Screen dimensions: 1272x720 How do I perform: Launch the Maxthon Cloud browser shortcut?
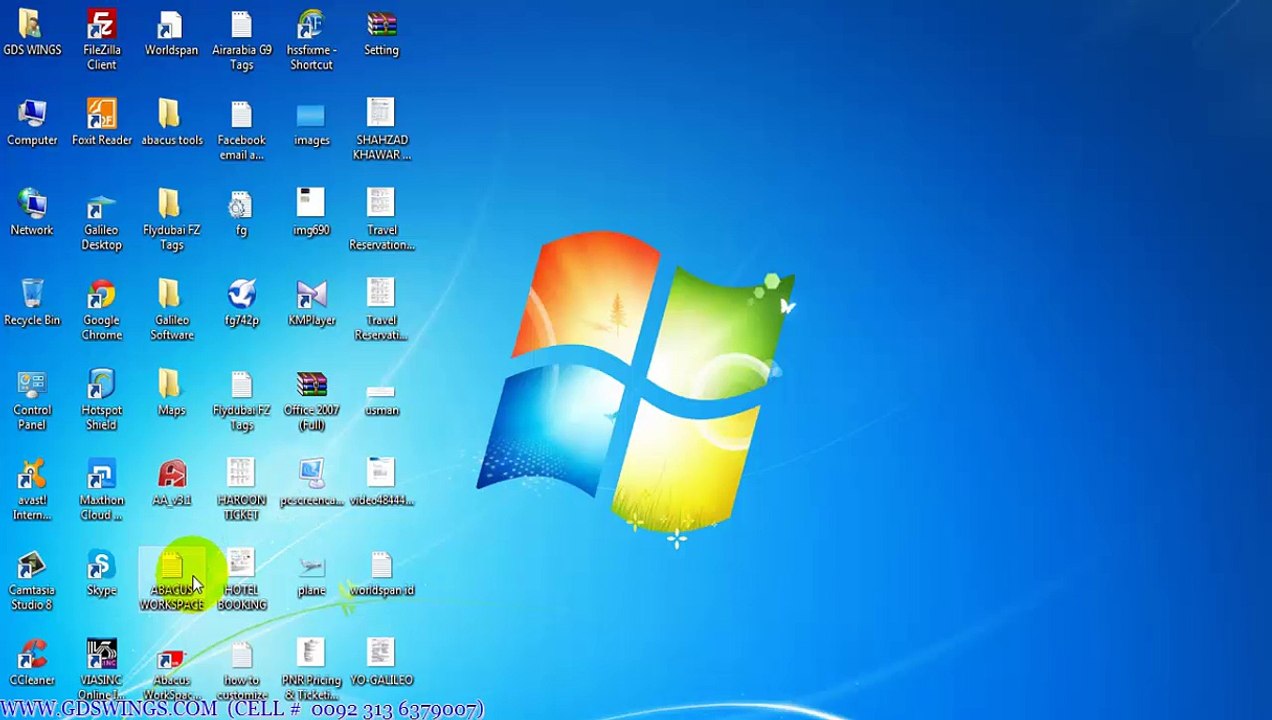coord(101,490)
